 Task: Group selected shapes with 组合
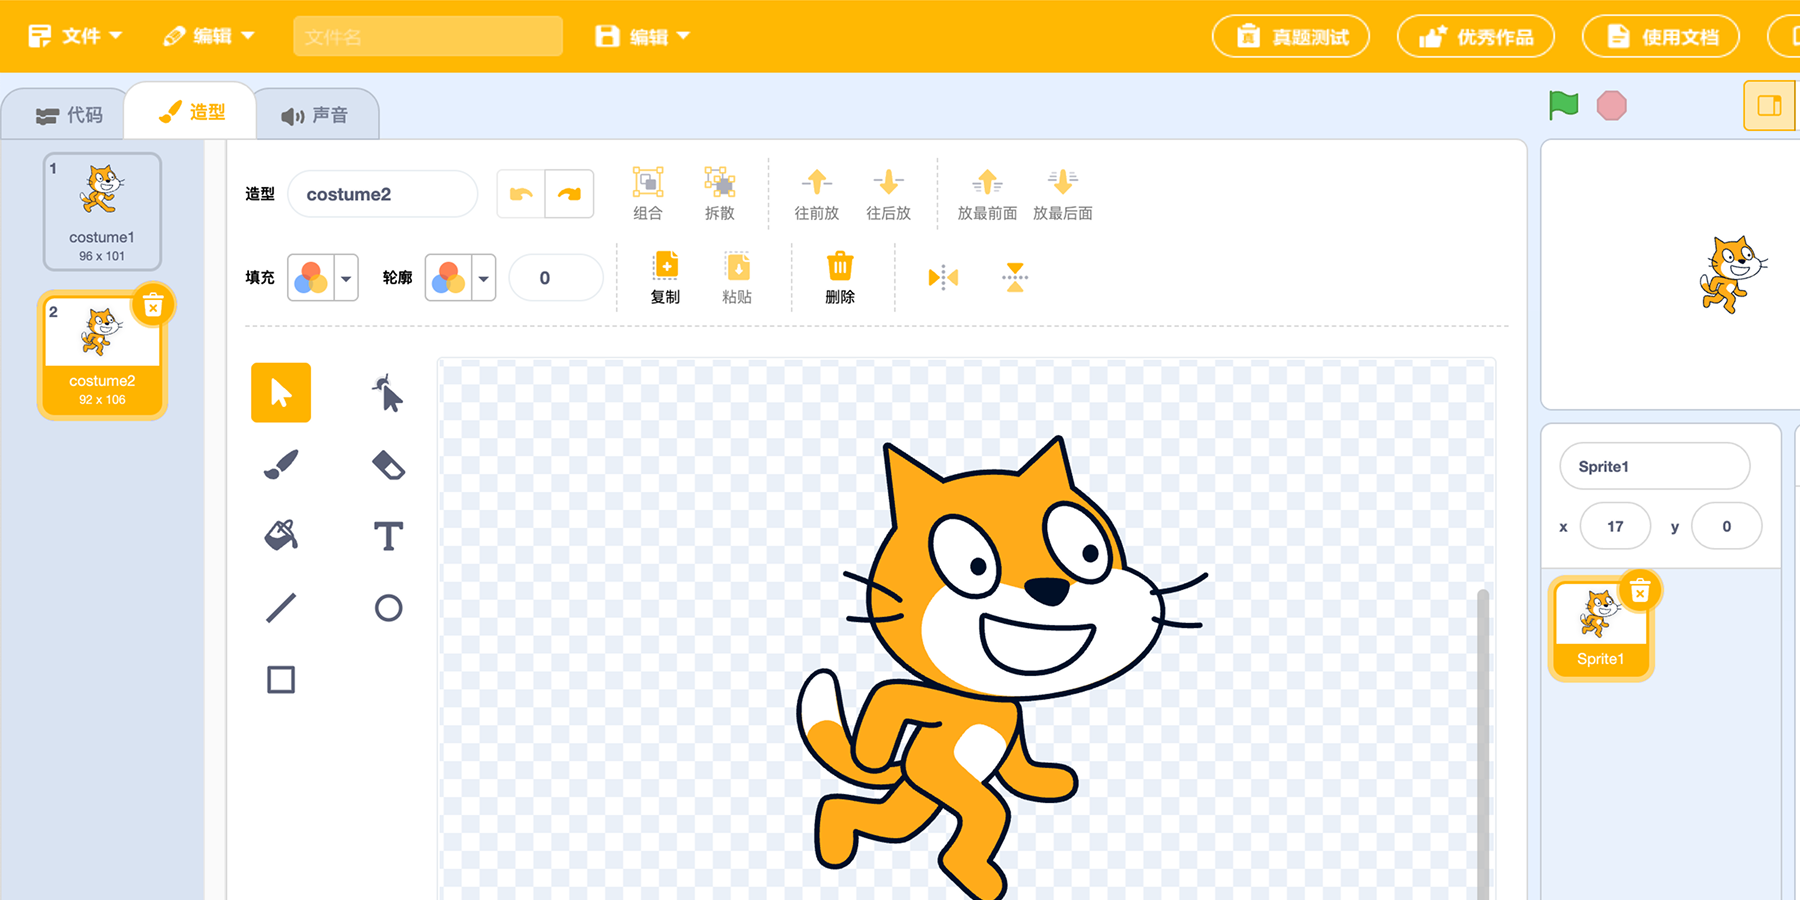(x=648, y=193)
